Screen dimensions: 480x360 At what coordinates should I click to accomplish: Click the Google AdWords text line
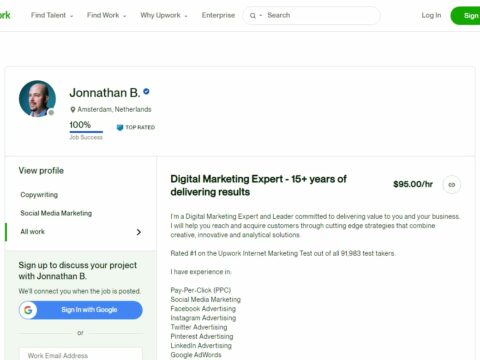tap(196, 355)
